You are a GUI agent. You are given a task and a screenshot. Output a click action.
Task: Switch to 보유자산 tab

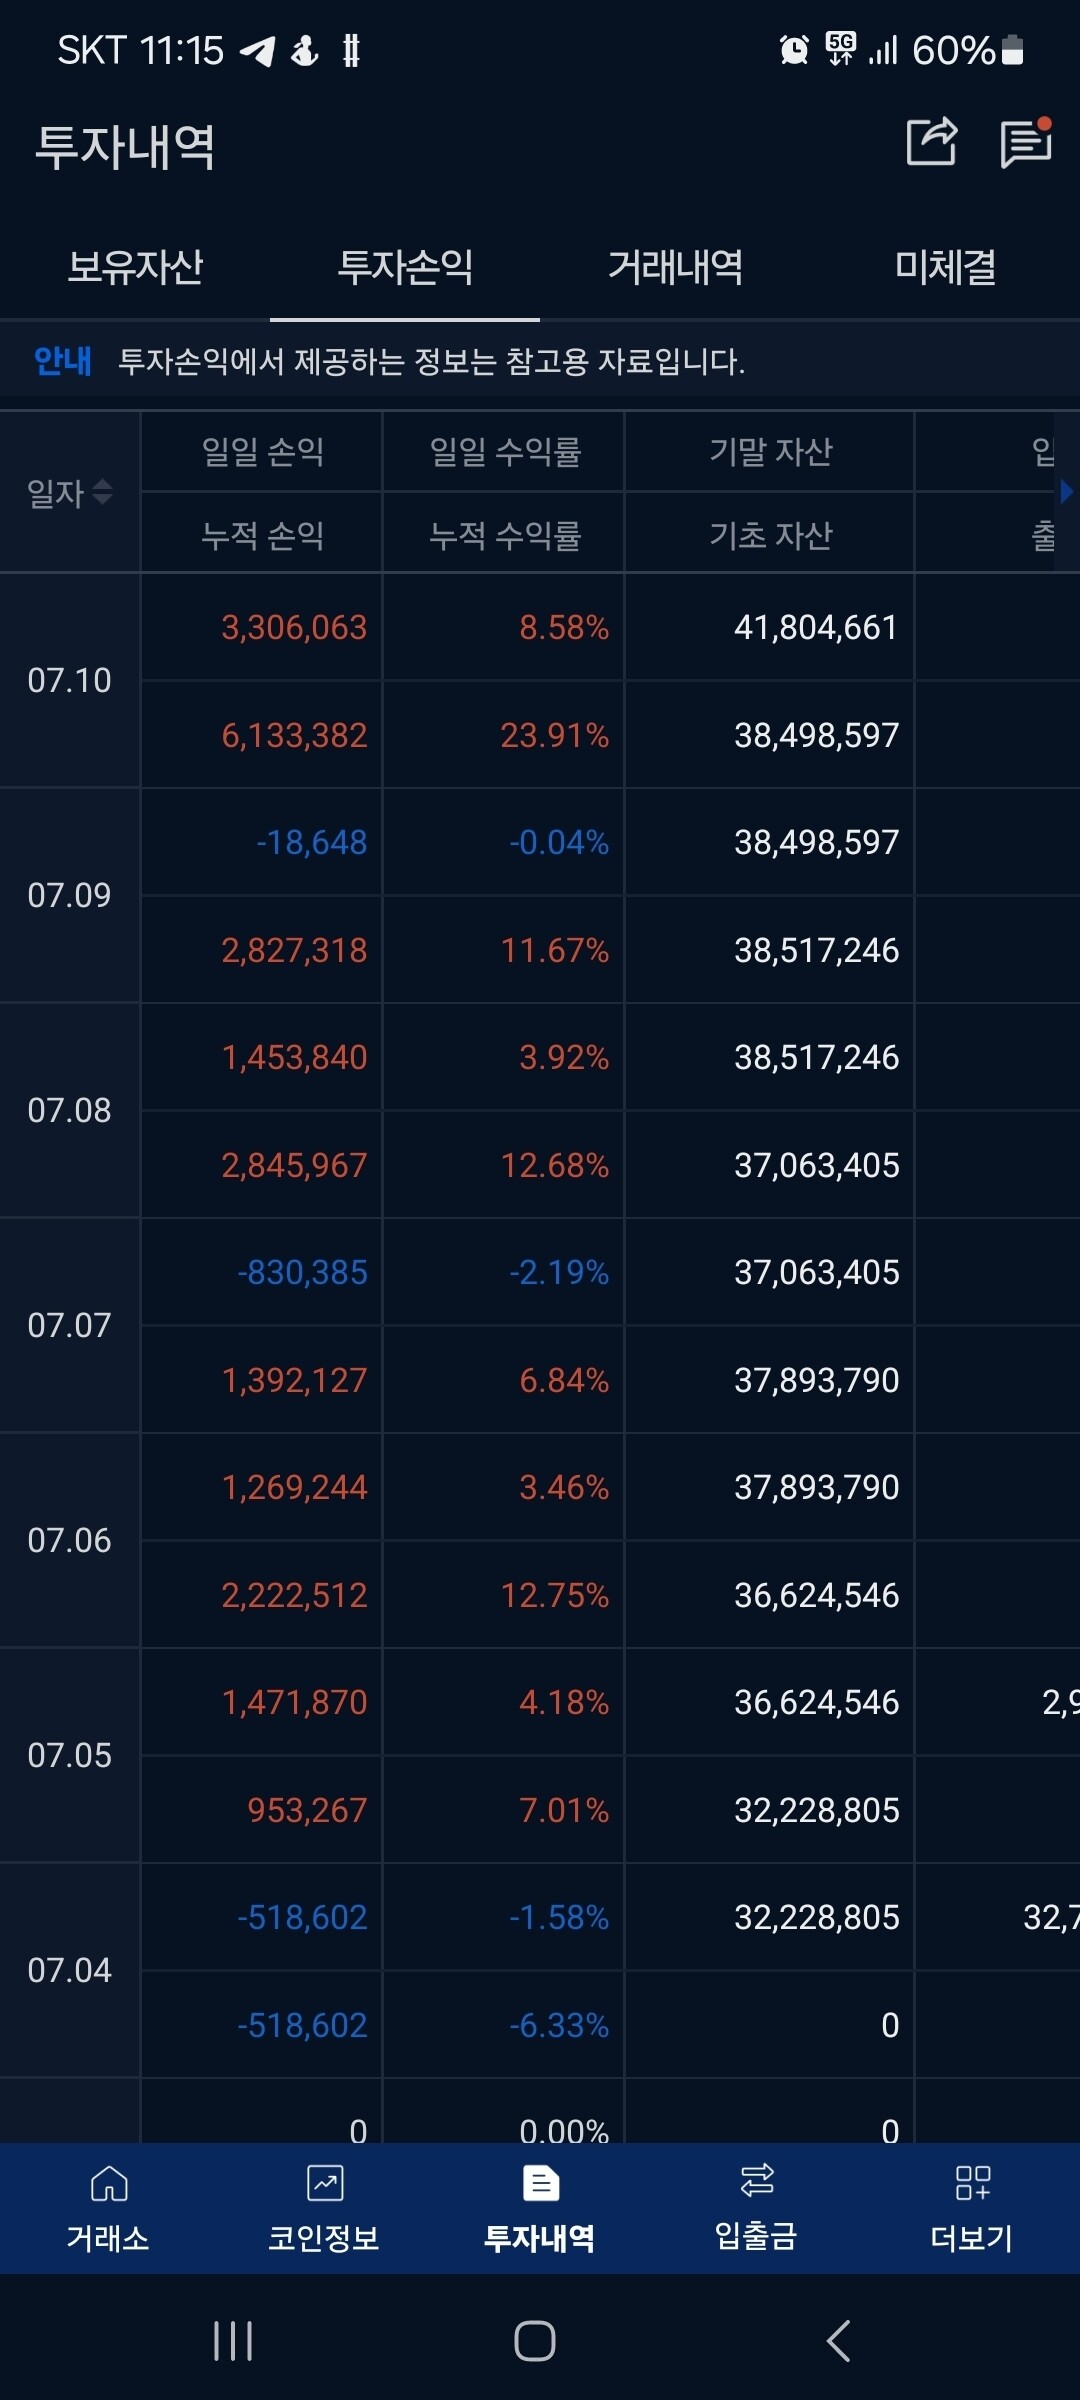pos(135,267)
